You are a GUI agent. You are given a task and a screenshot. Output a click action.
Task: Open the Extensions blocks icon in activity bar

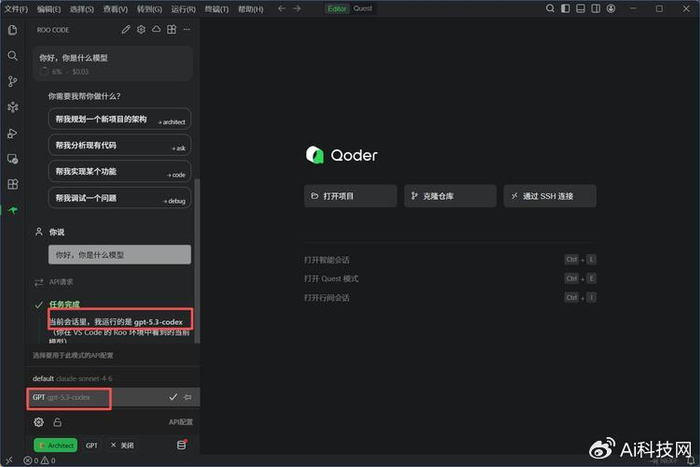pos(12,184)
